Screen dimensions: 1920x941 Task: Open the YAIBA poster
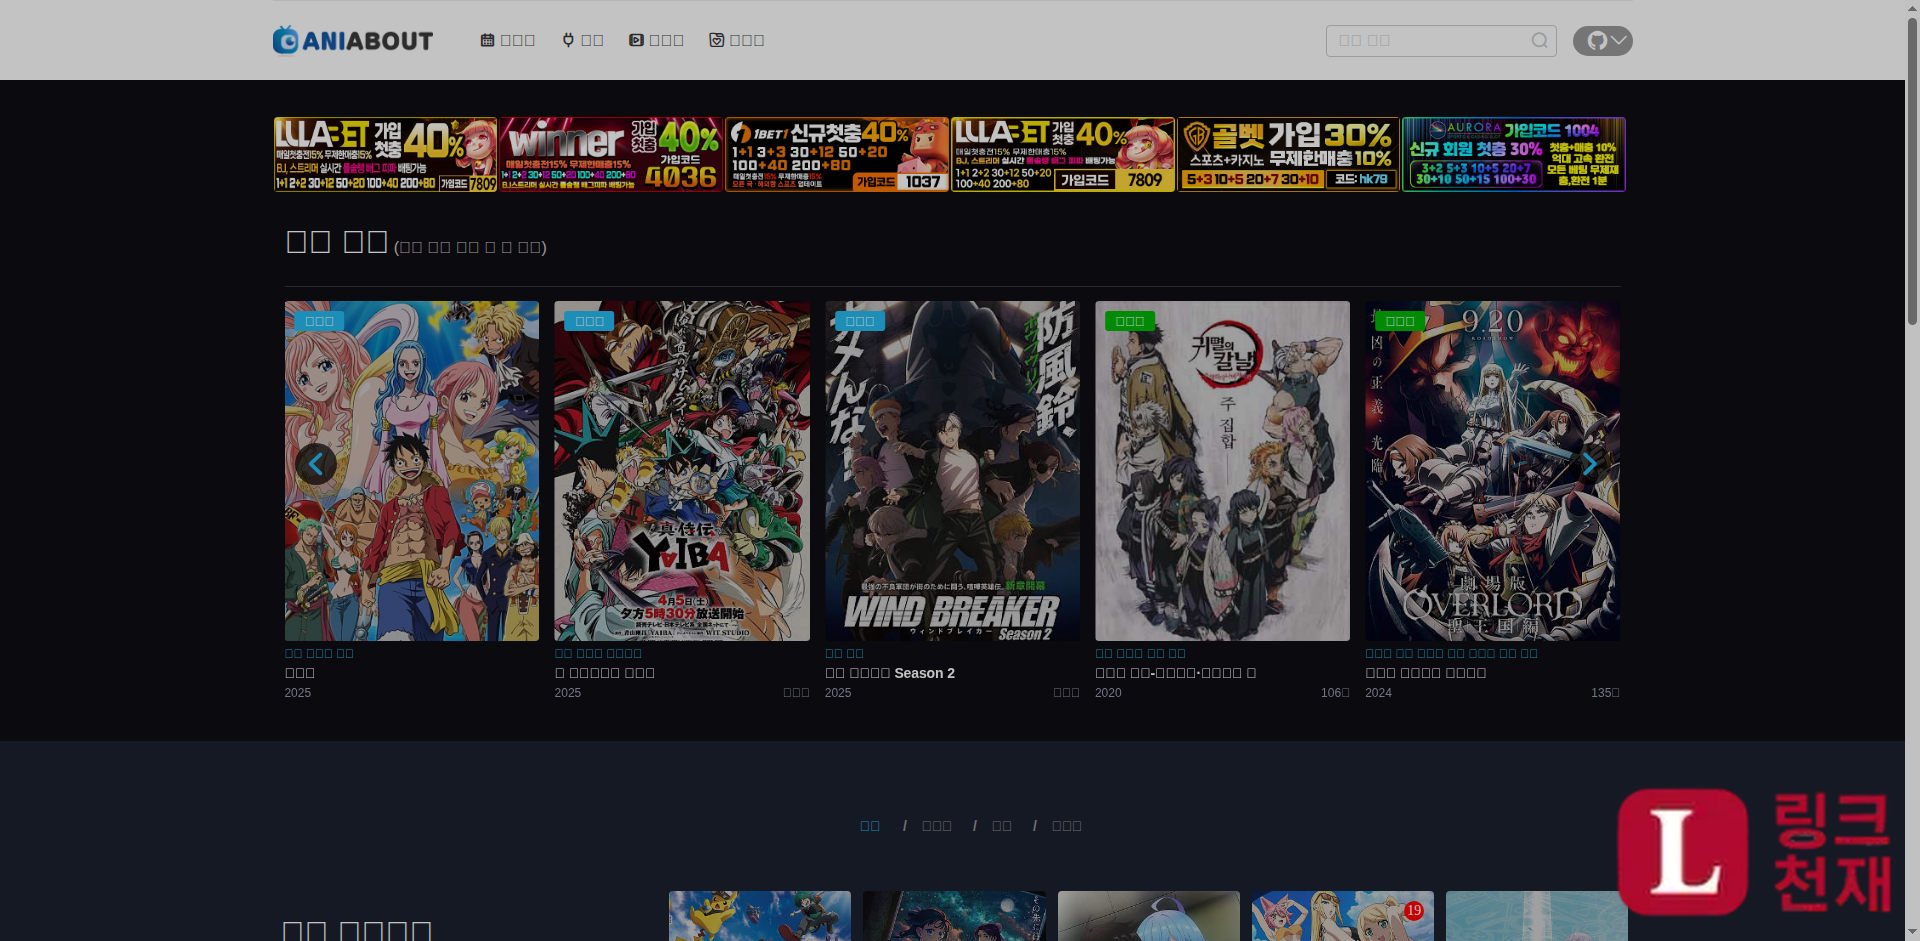pyautogui.click(x=682, y=471)
